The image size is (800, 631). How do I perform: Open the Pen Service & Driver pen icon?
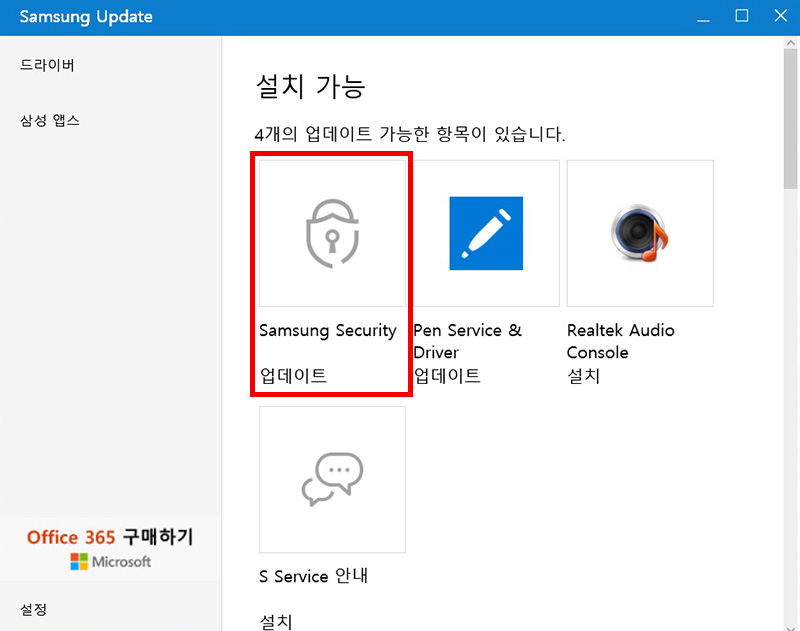486,234
